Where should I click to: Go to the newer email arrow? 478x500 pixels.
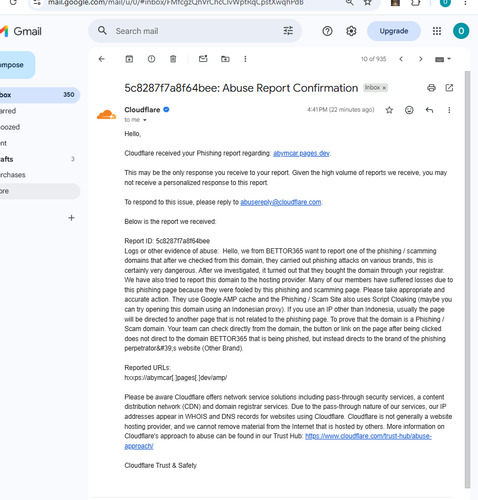401,59
